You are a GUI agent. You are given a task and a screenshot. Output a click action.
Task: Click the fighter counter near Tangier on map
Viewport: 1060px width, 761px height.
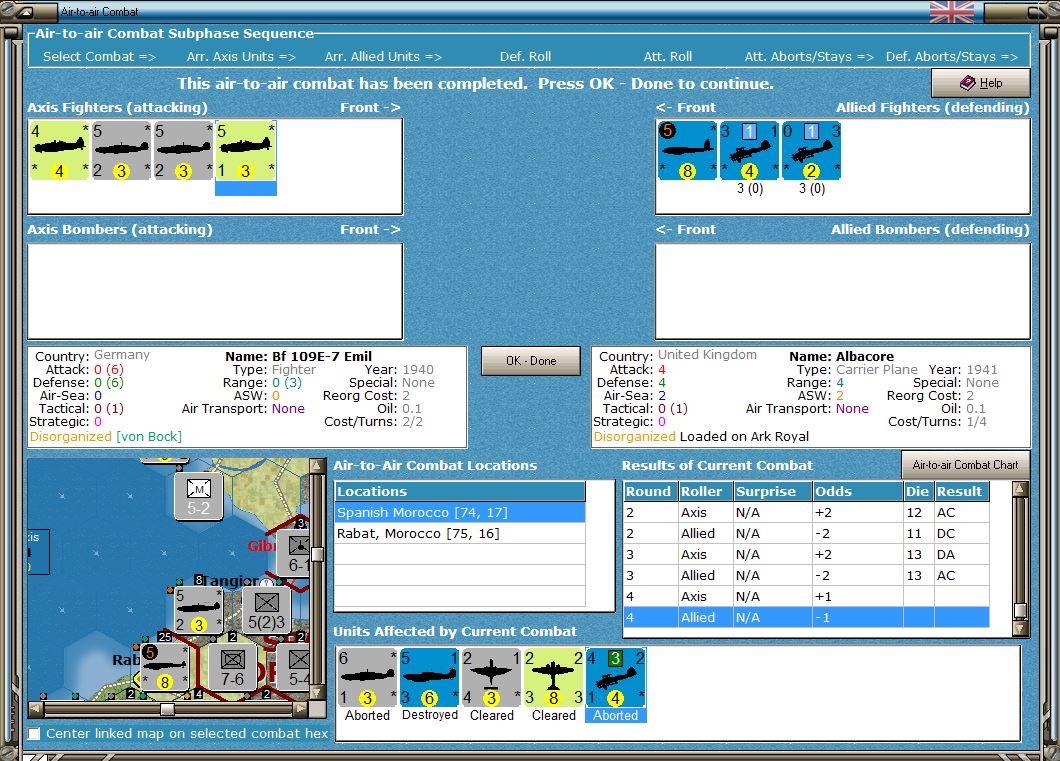tap(198, 610)
